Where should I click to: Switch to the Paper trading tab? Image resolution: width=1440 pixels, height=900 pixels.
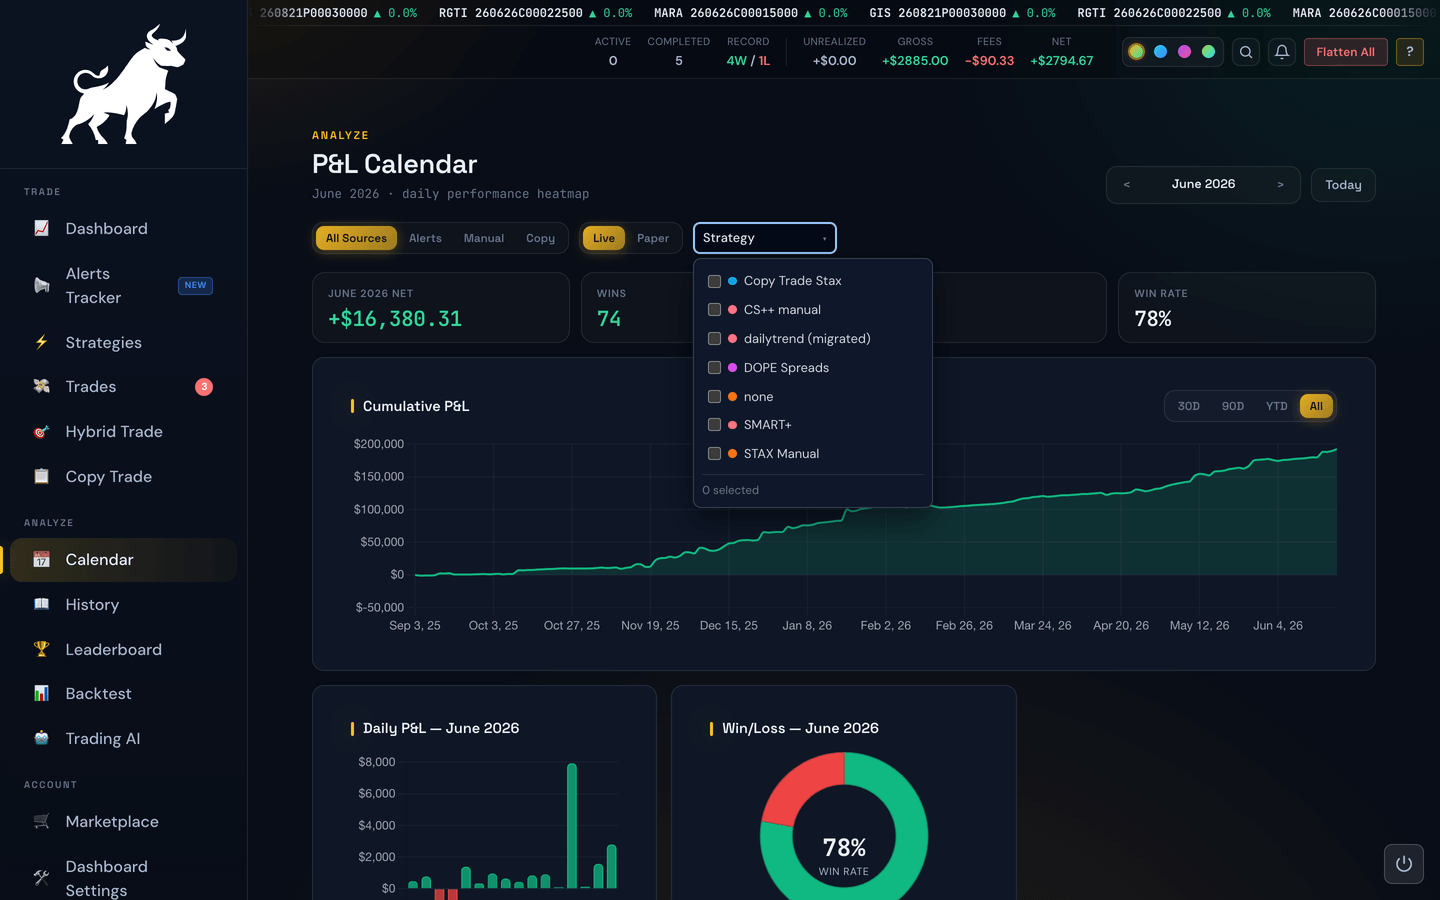tap(653, 238)
